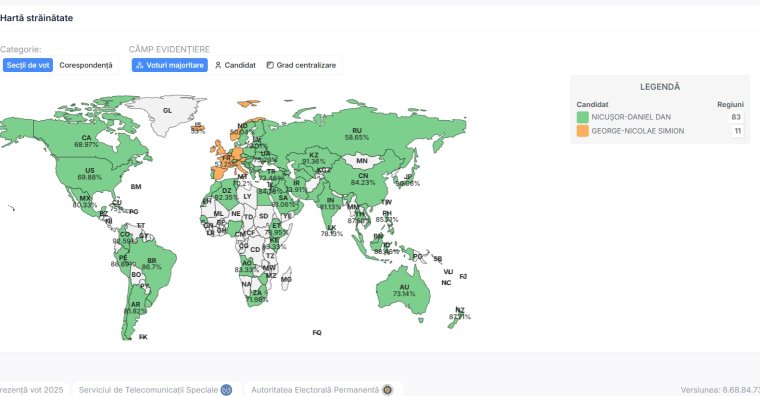760x396 pixels.
Task: Click the Voturi majoritare group icon
Action: [140, 65]
